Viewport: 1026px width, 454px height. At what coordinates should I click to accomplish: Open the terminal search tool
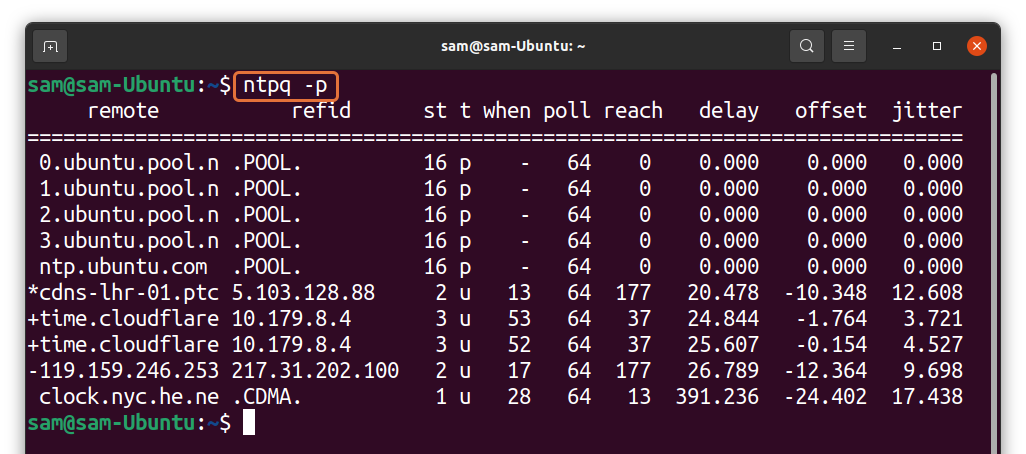click(x=807, y=46)
